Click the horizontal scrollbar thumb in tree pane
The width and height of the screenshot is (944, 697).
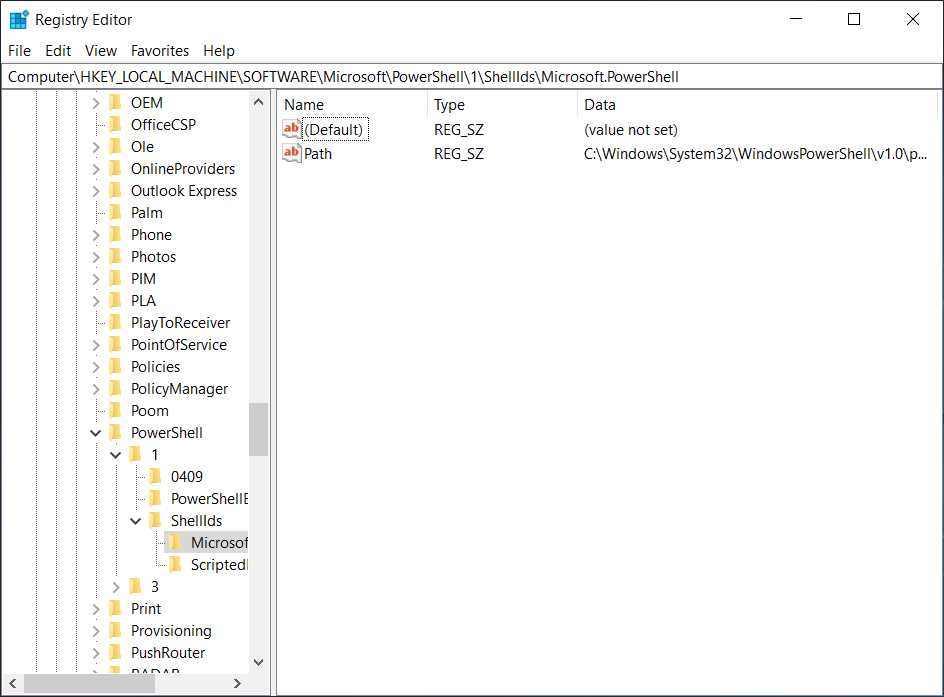(x=89, y=683)
